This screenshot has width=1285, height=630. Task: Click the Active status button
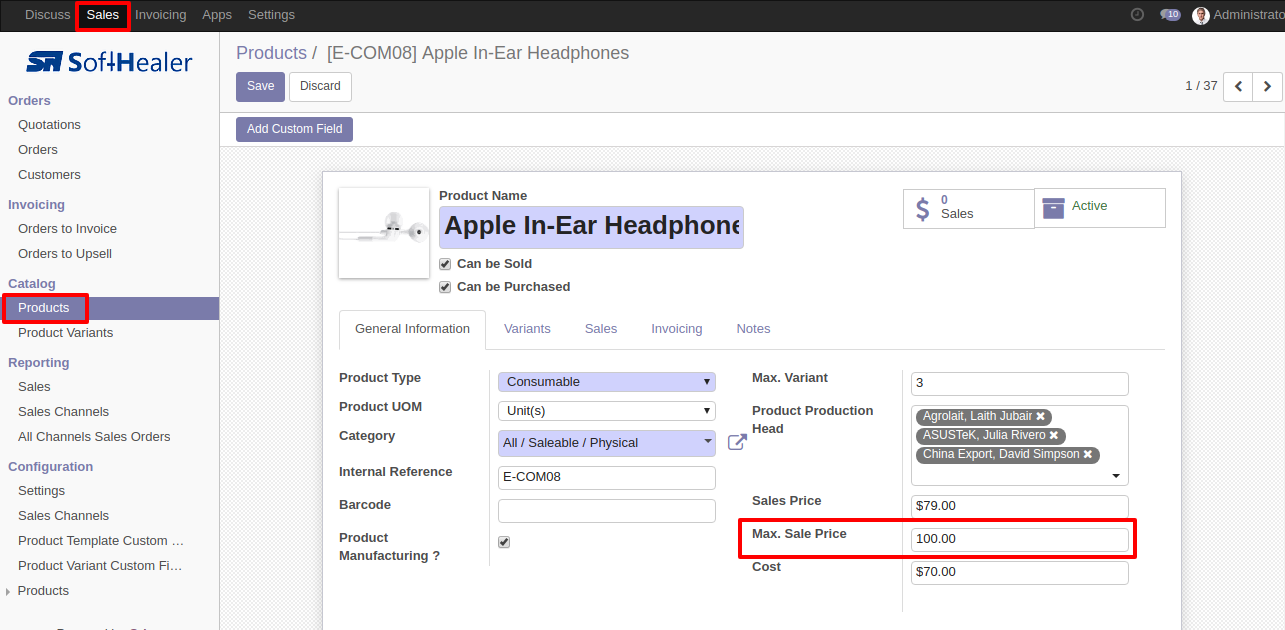[x=1100, y=208]
